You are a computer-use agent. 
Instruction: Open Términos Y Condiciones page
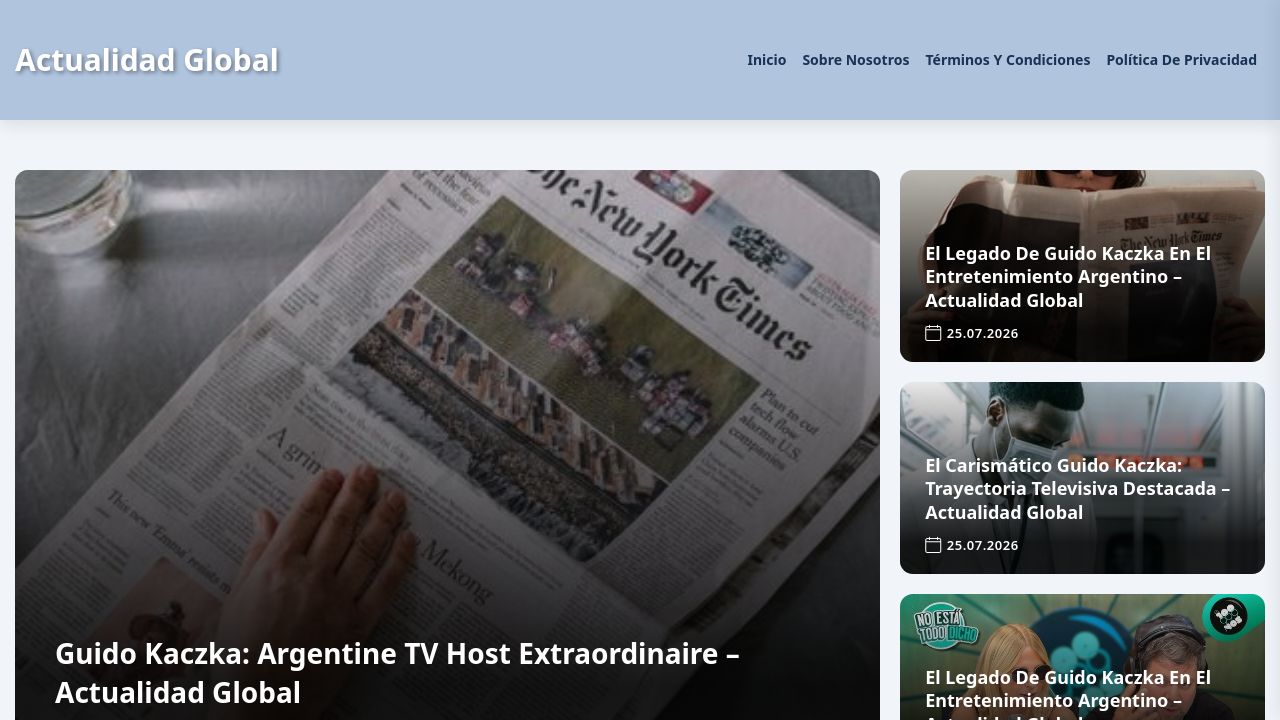coord(1007,60)
